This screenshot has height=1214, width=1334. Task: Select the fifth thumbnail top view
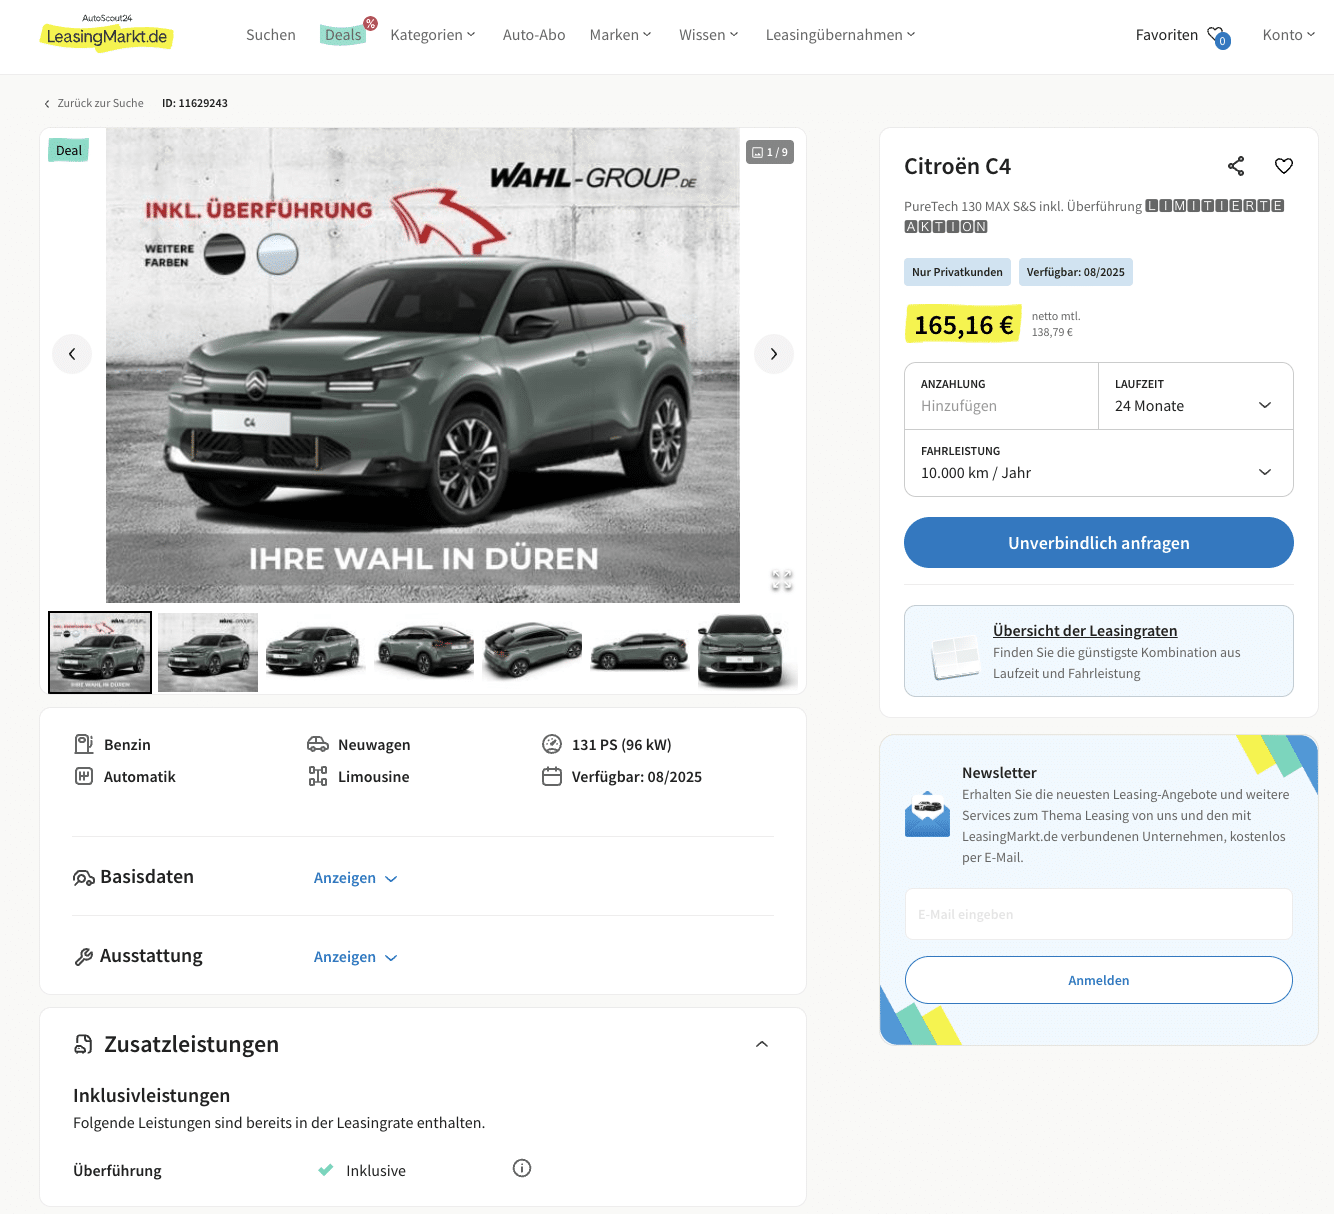532,652
